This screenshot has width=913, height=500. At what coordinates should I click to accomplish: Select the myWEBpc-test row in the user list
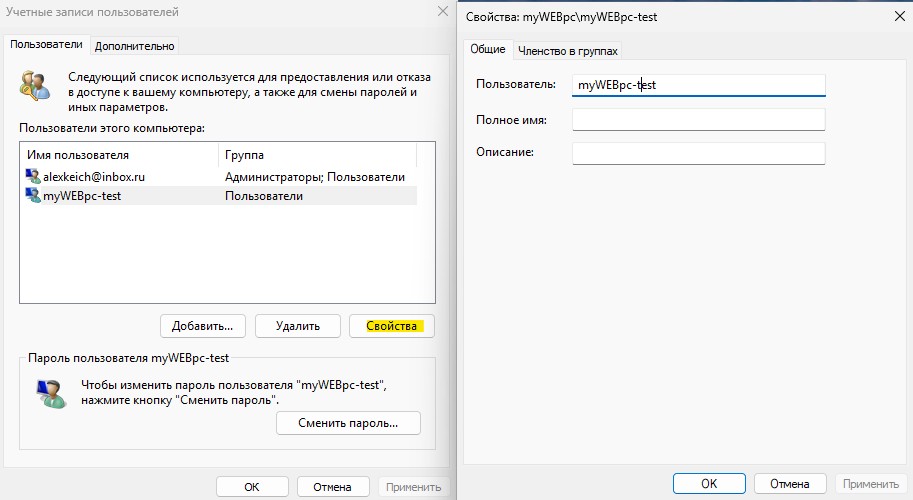pos(221,196)
